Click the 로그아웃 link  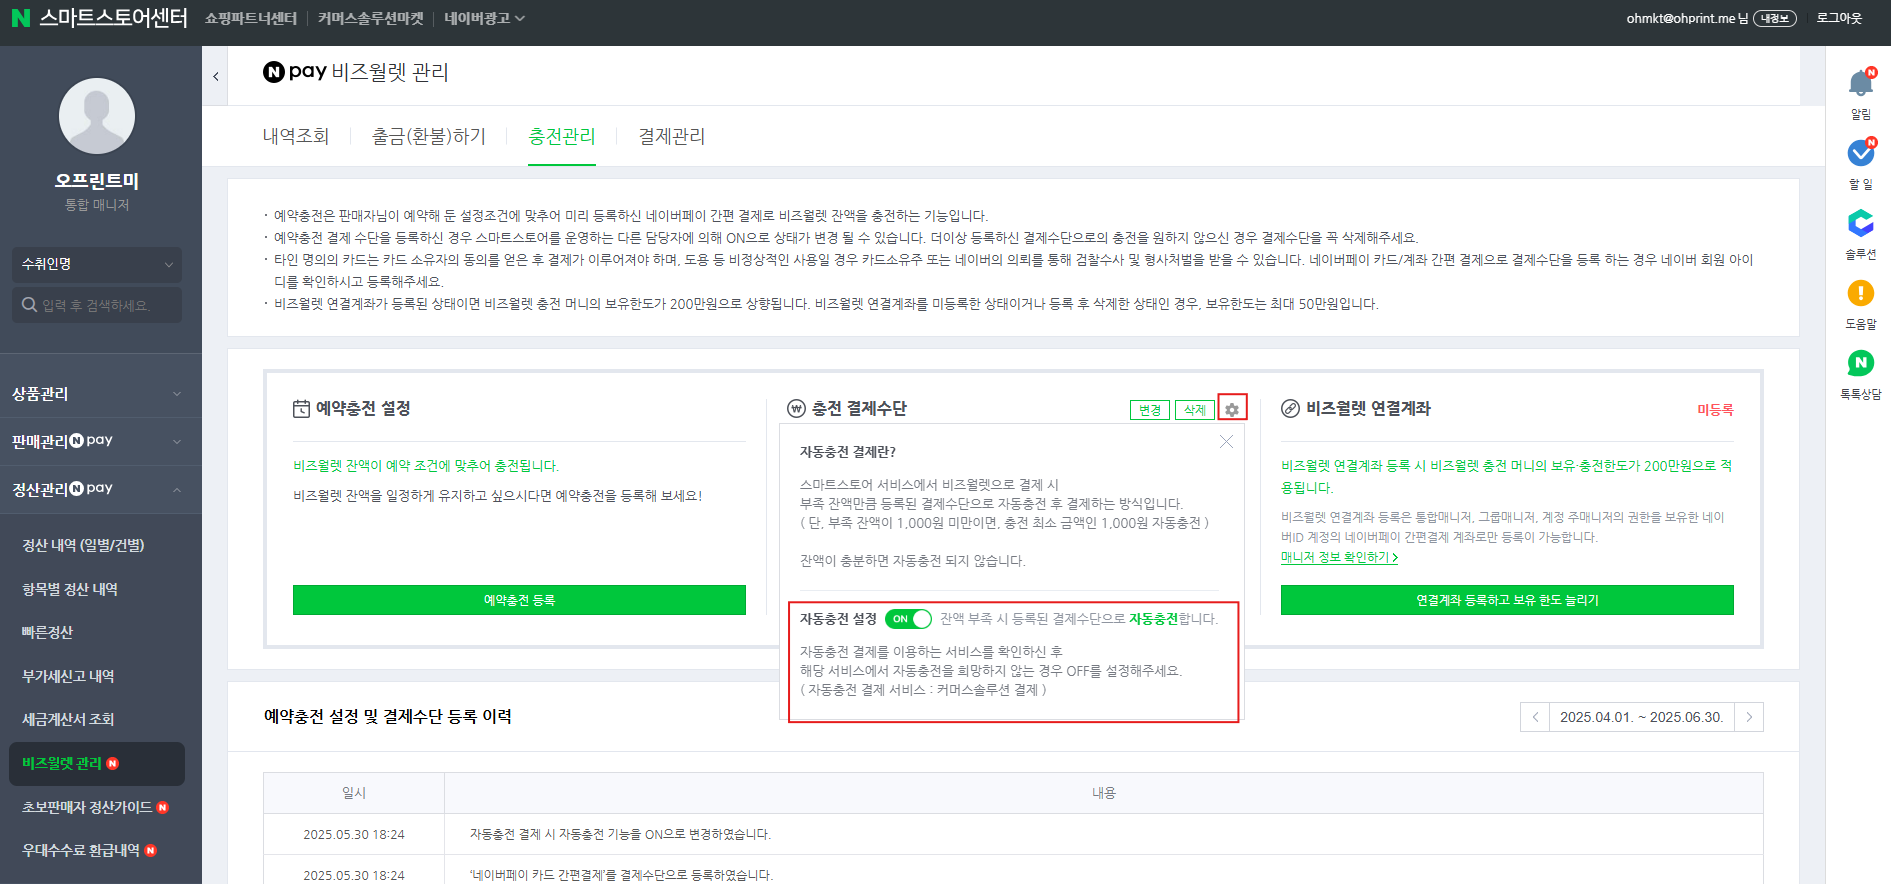tap(1839, 18)
